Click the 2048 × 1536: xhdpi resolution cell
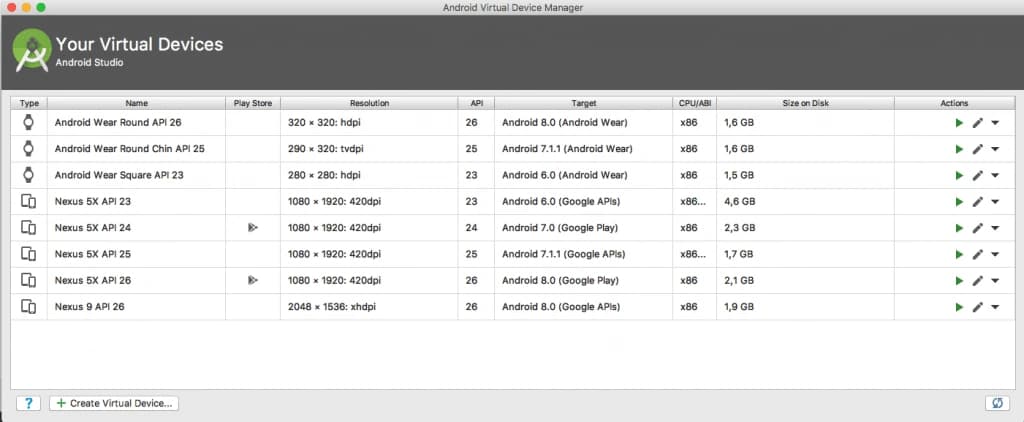1024x422 pixels. point(369,306)
